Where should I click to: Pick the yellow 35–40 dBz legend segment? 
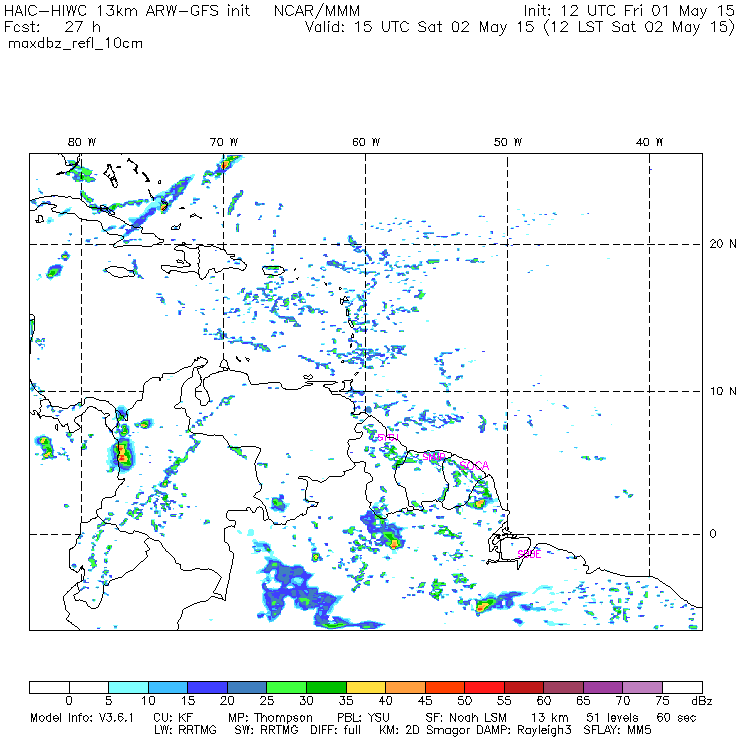pyautogui.click(x=366, y=687)
